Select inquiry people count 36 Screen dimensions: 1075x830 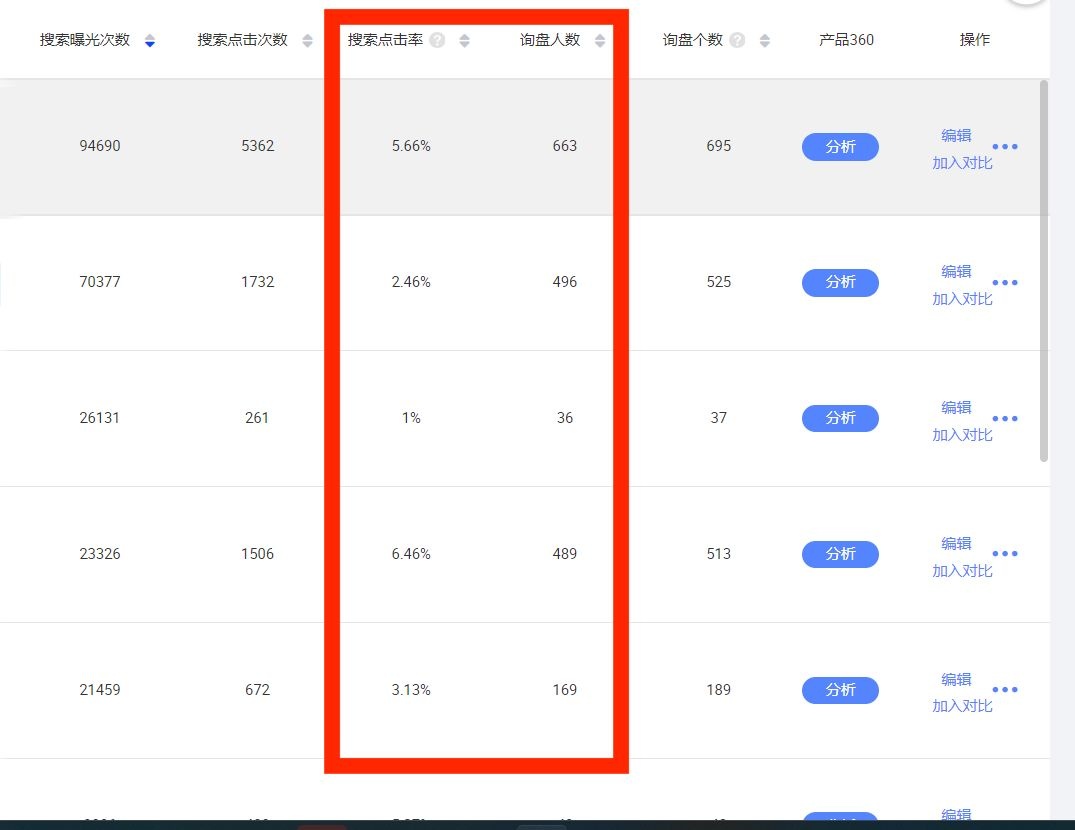pyautogui.click(x=565, y=418)
